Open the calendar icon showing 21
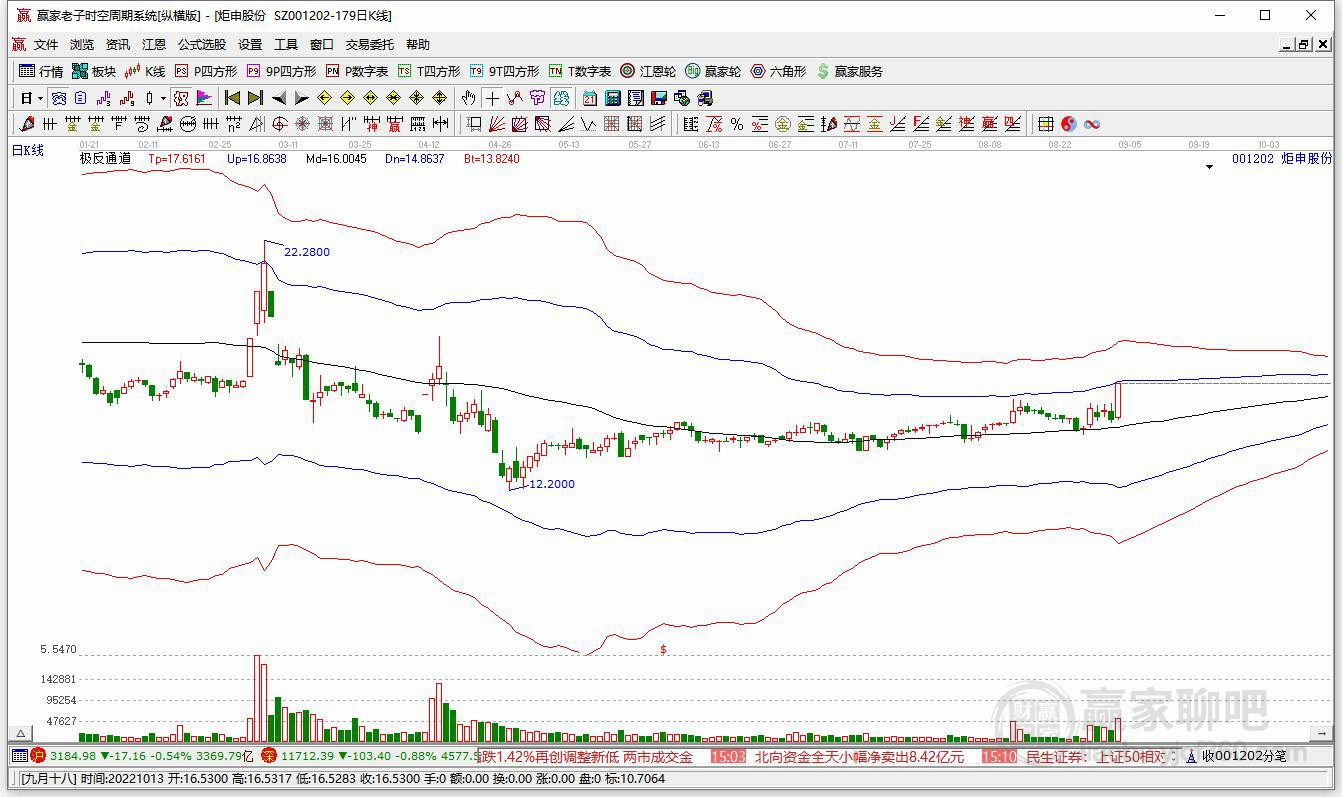 tap(590, 98)
